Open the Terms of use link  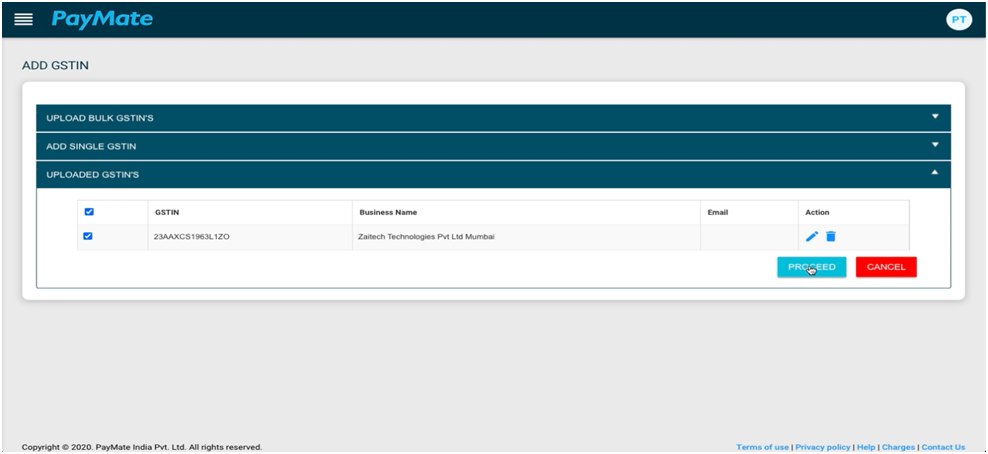point(762,447)
